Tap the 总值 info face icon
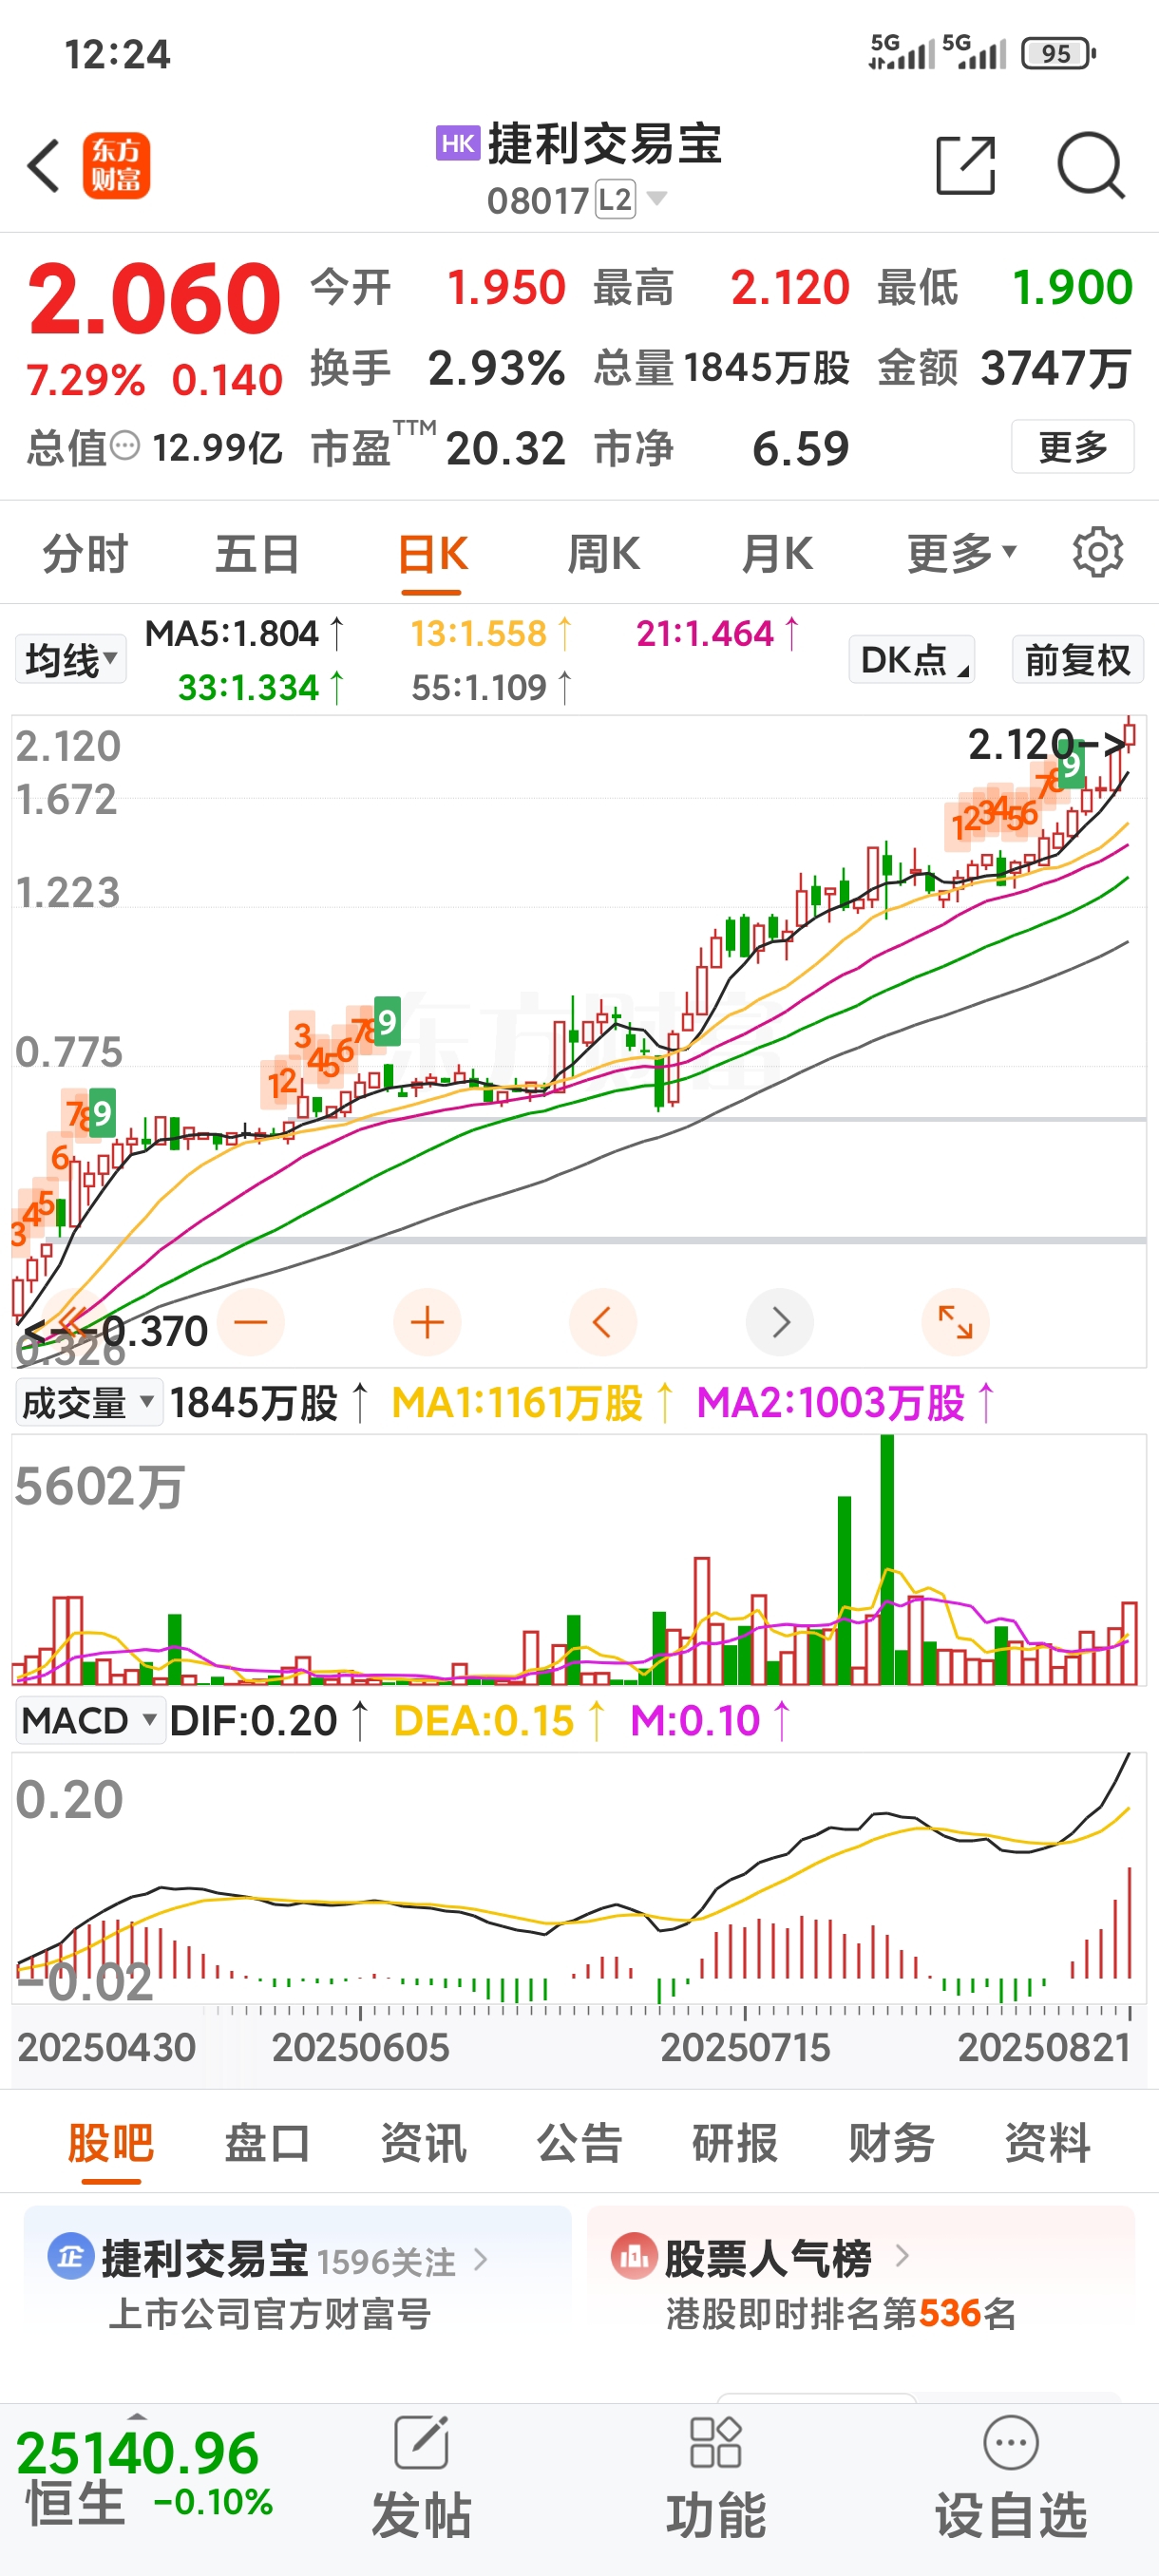Image resolution: width=1159 pixels, height=2576 pixels. click(125, 445)
